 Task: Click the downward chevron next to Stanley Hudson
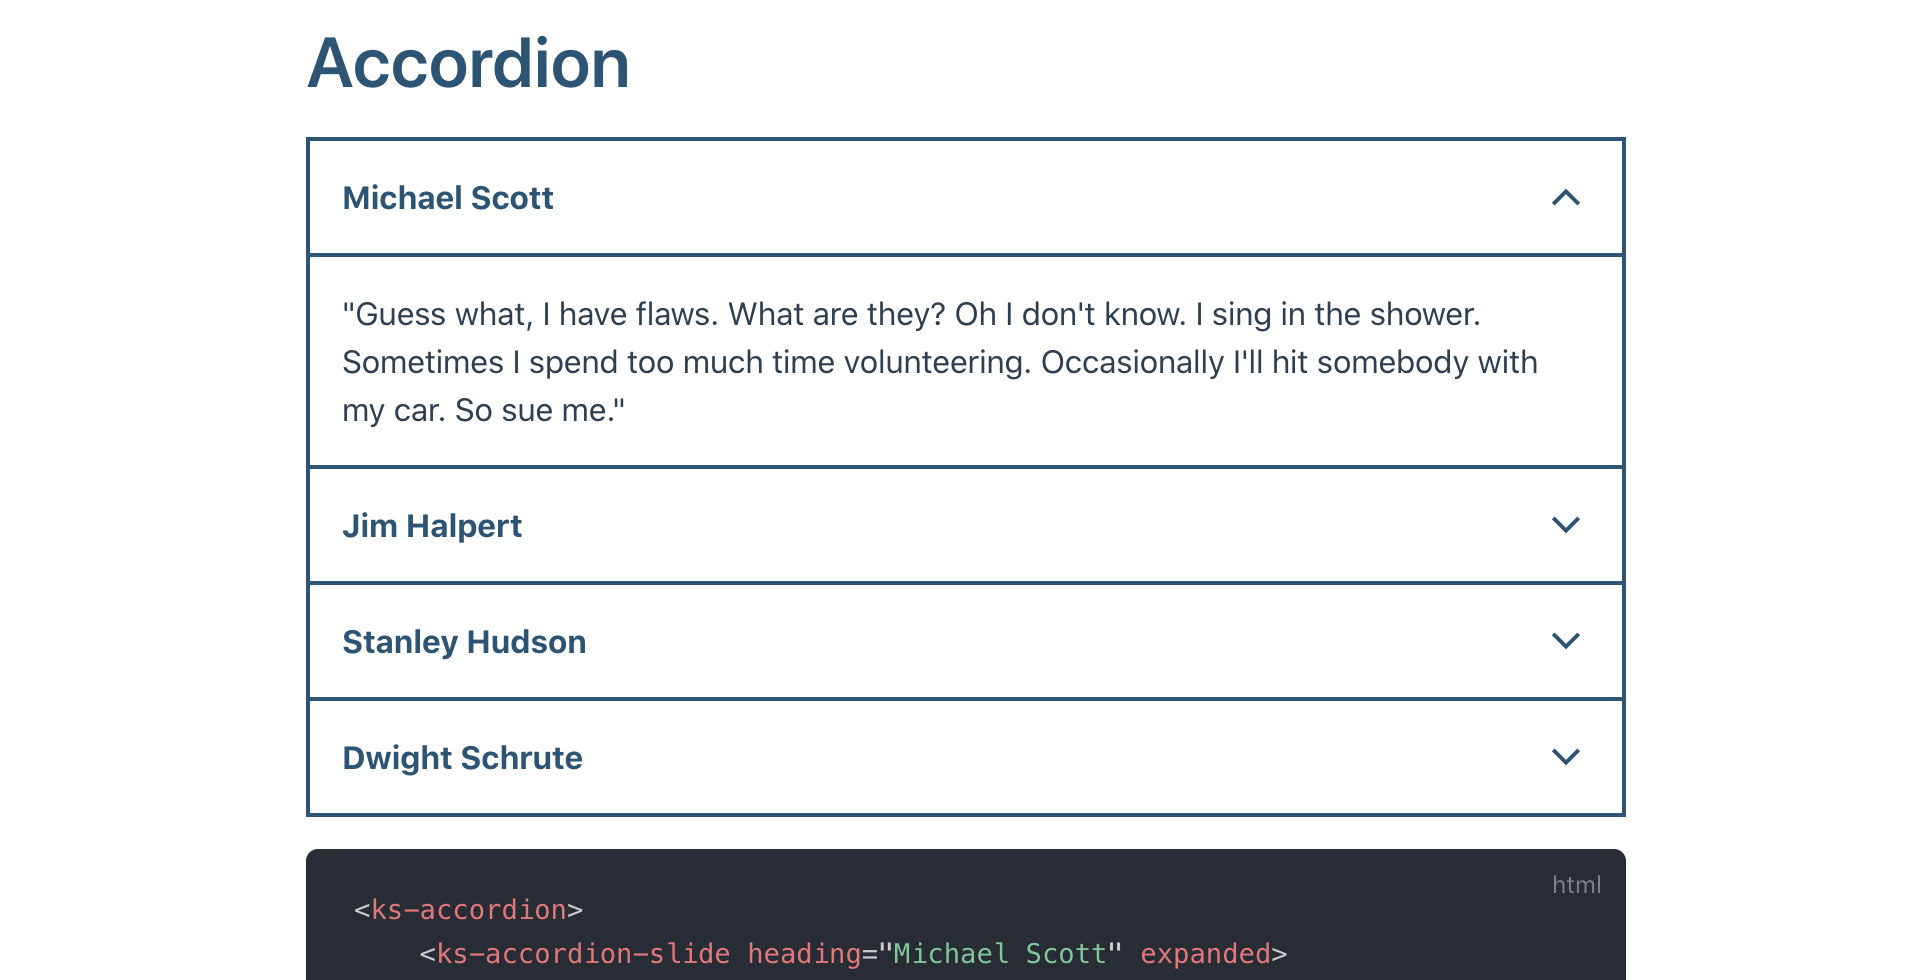[x=1567, y=641]
